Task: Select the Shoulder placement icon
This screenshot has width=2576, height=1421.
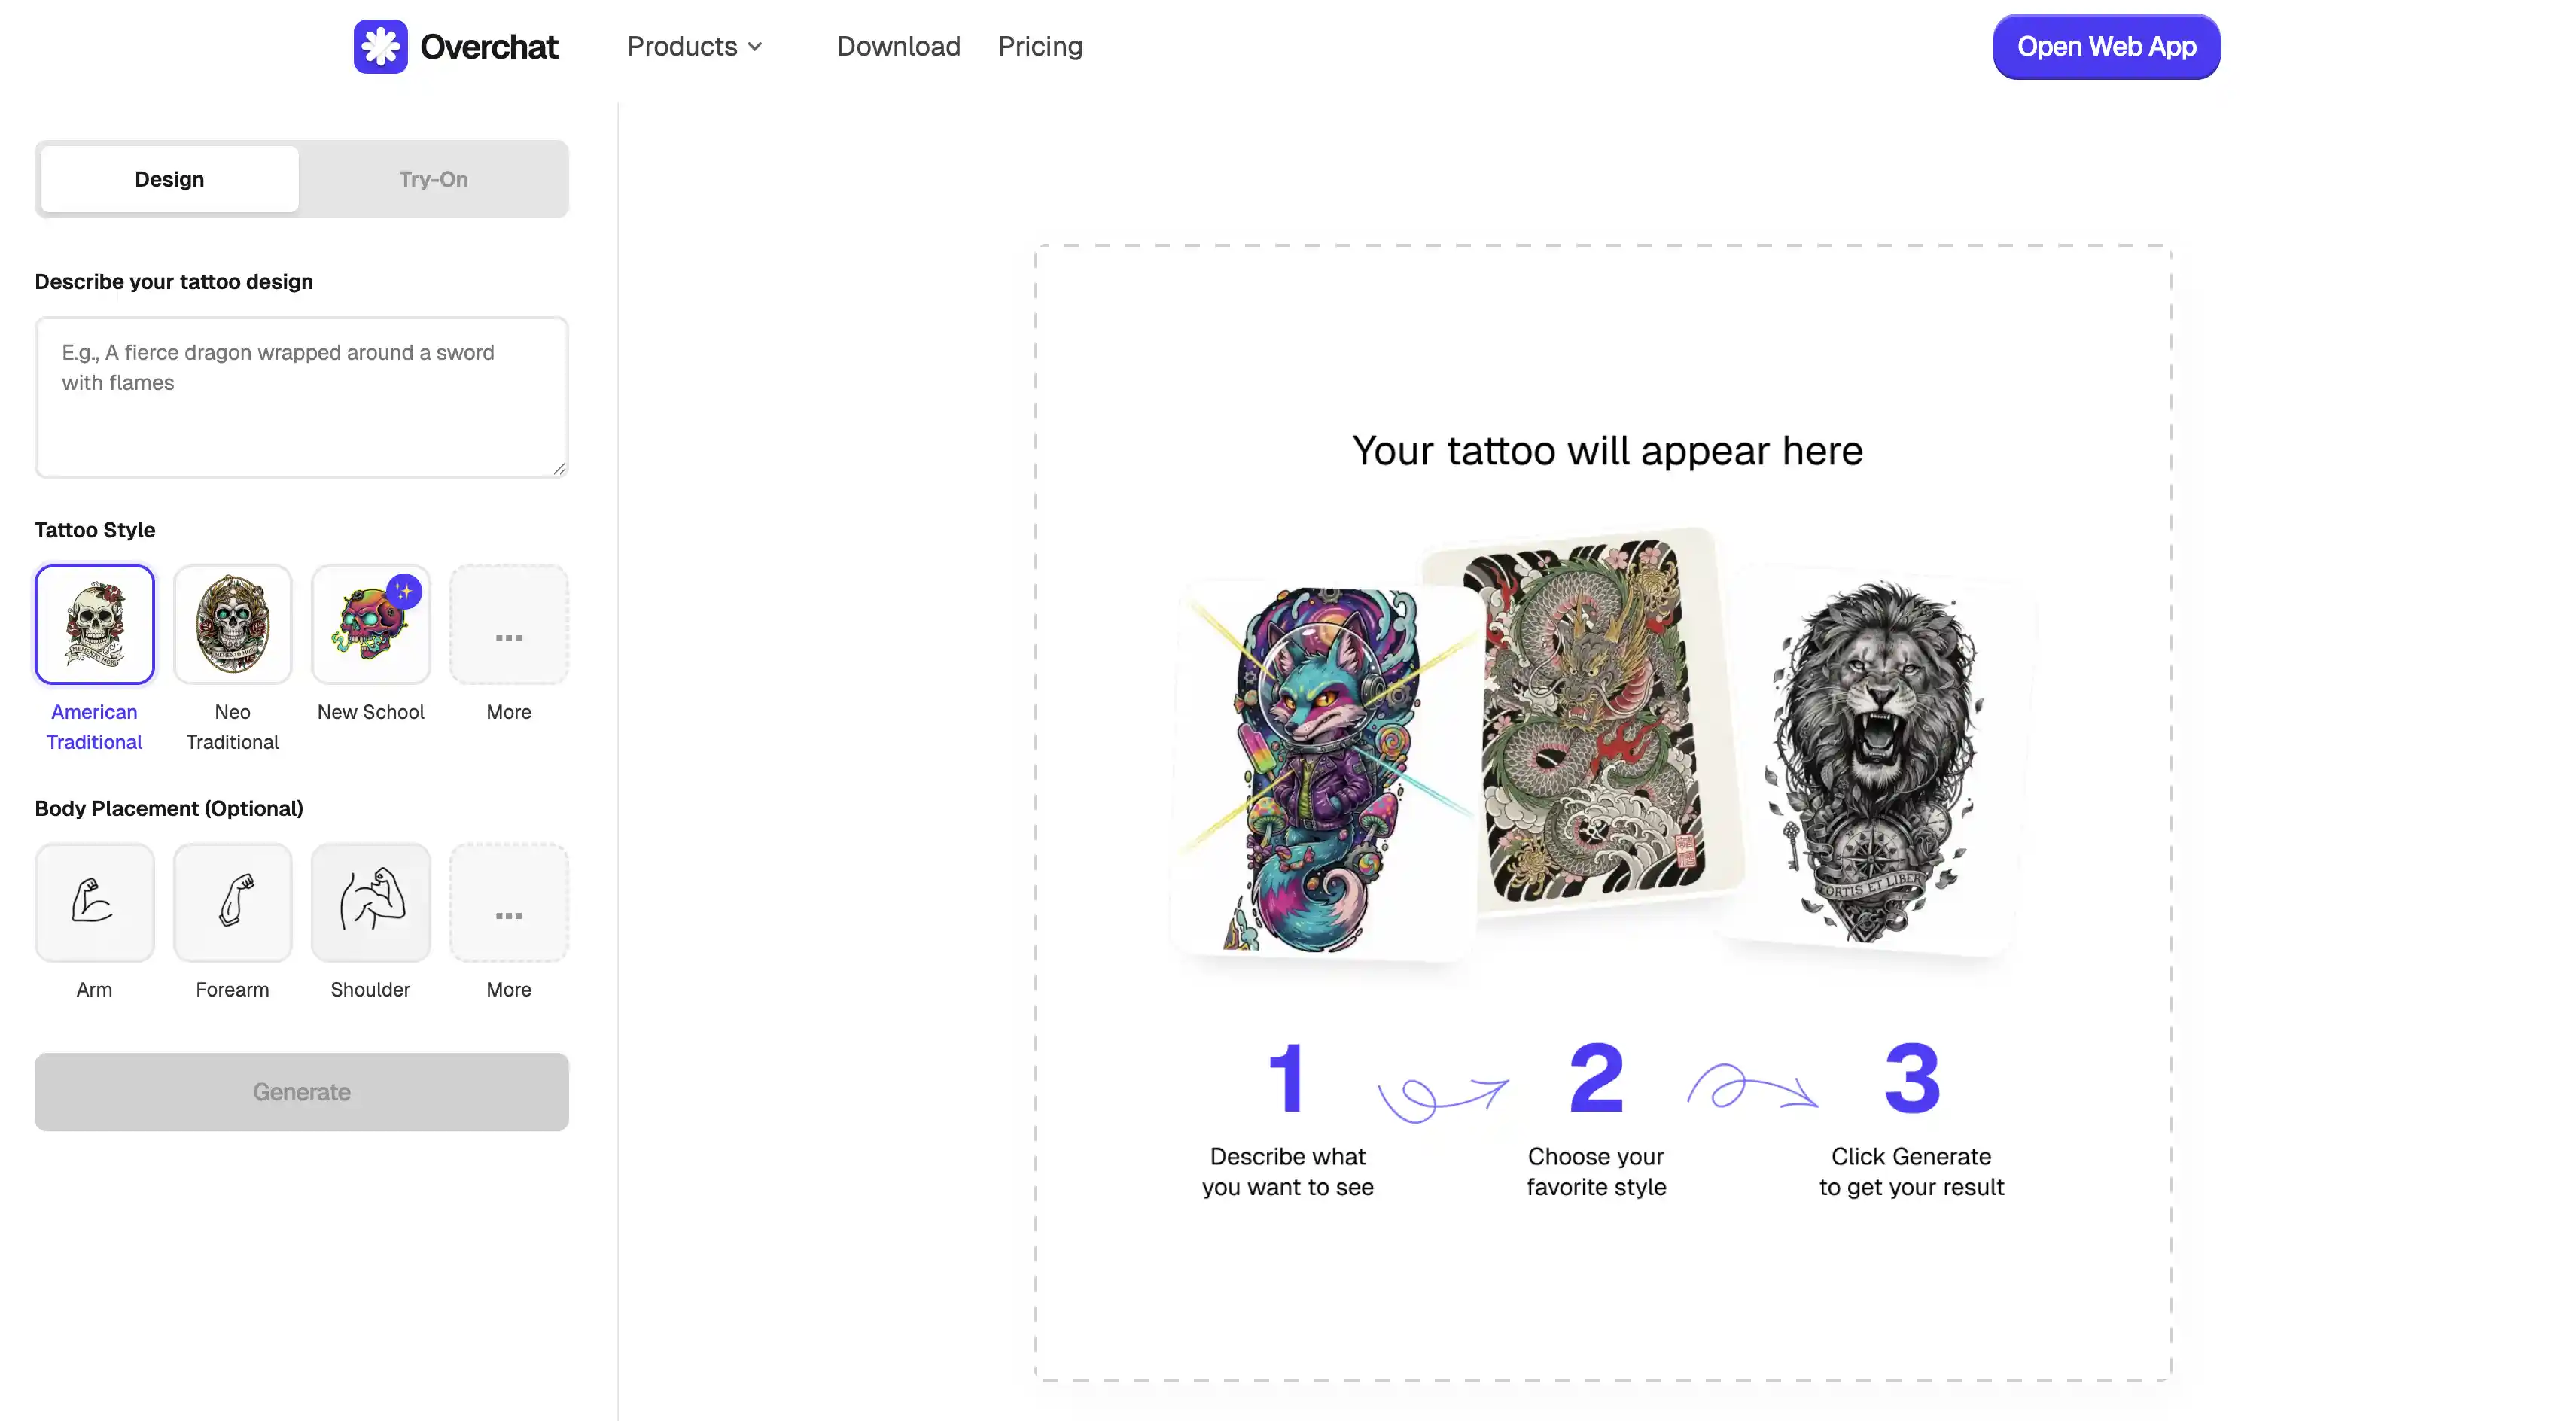Action: click(370, 902)
